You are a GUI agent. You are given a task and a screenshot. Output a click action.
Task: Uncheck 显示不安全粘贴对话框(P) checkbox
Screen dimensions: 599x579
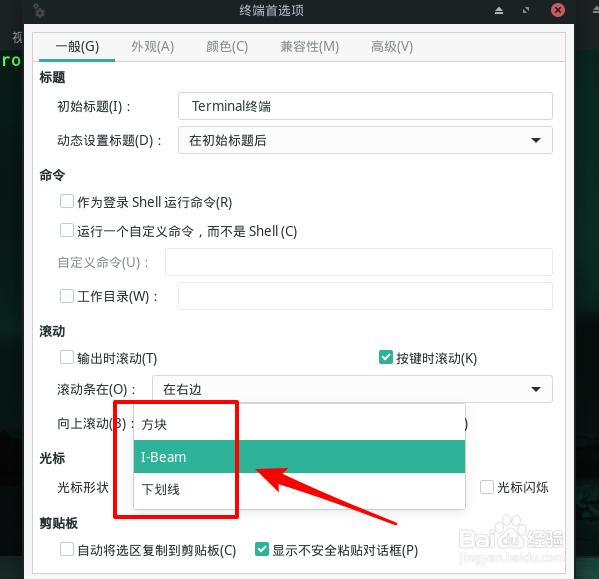pyautogui.click(x=262, y=549)
